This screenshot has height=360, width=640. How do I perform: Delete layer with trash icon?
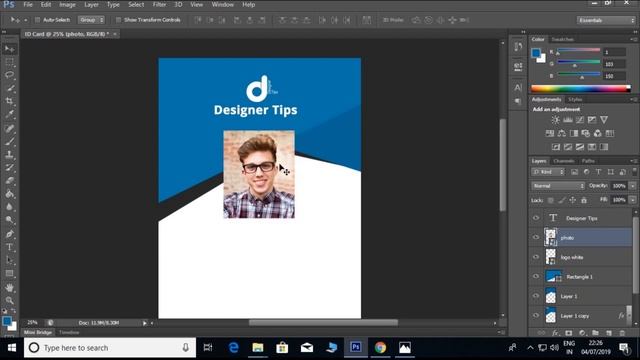point(622,333)
